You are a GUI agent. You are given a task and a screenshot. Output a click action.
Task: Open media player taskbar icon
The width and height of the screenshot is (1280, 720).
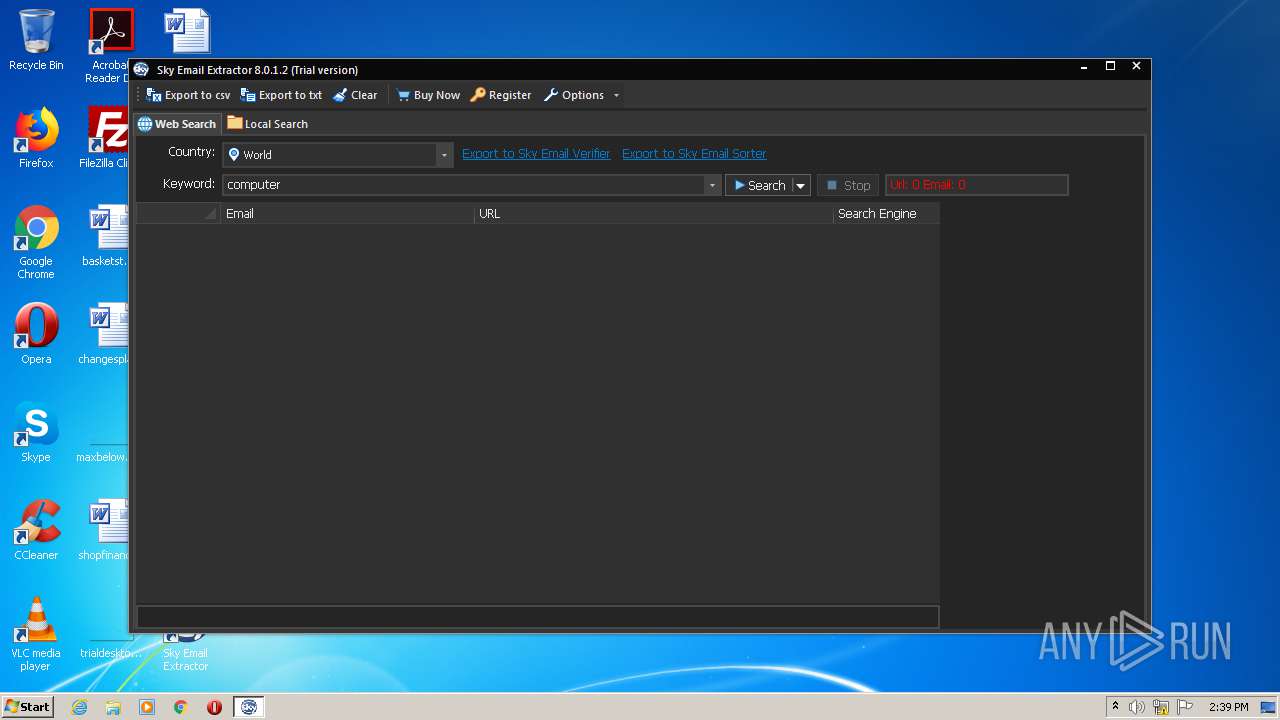tap(147, 707)
